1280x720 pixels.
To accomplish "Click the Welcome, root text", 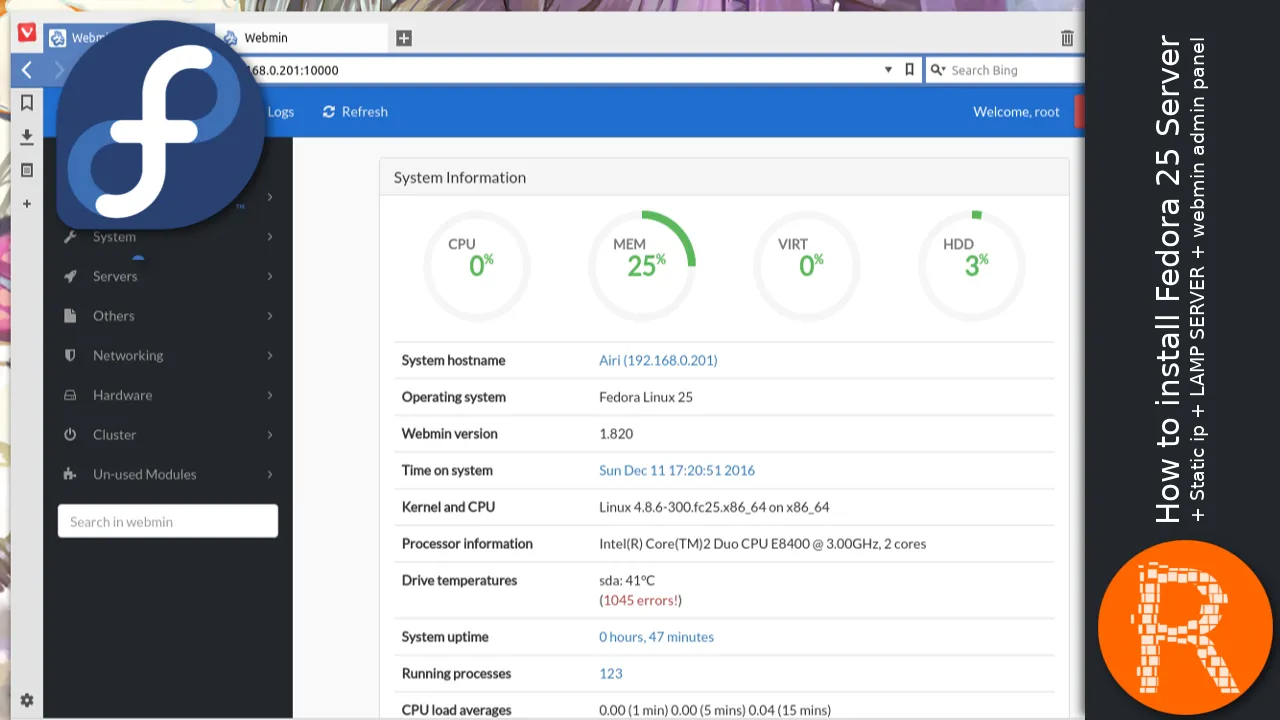I will coord(1016,112).
